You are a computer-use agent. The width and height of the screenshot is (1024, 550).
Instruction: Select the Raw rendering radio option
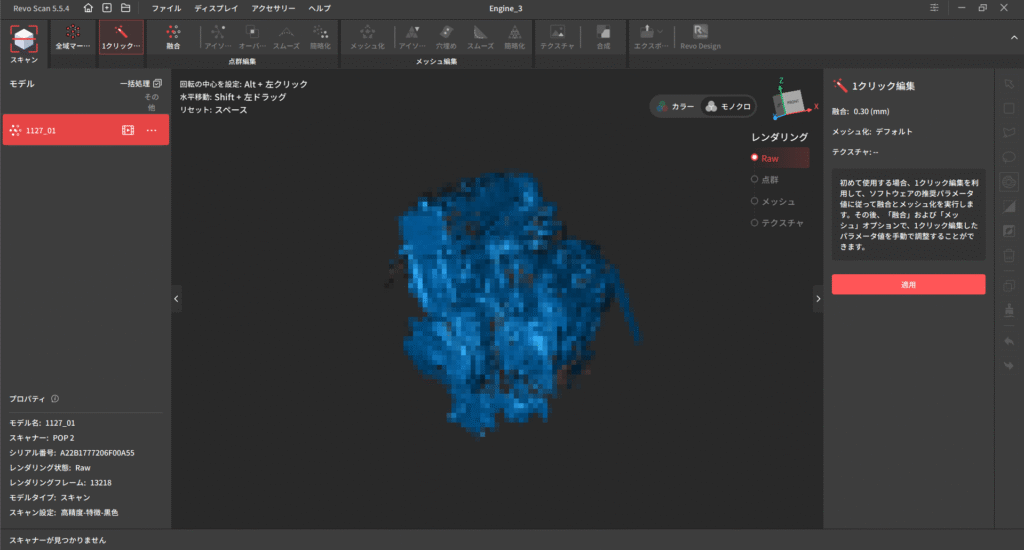(755, 158)
